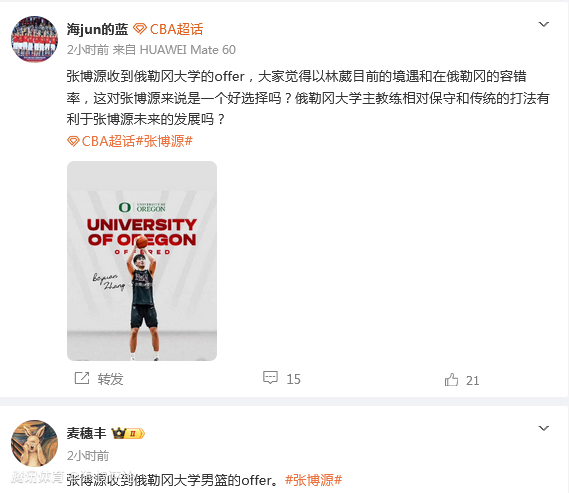Open 麦穗丰's kangaroo avatar
The image size is (569, 493).
(x=34, y=443)
